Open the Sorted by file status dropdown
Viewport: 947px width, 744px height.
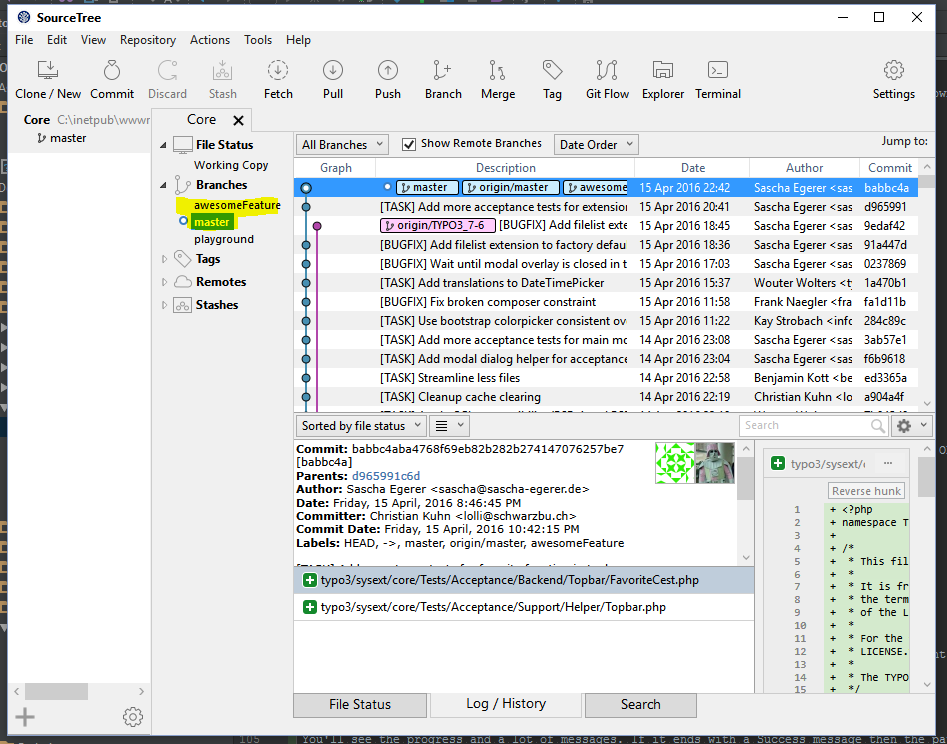(361, 426)
